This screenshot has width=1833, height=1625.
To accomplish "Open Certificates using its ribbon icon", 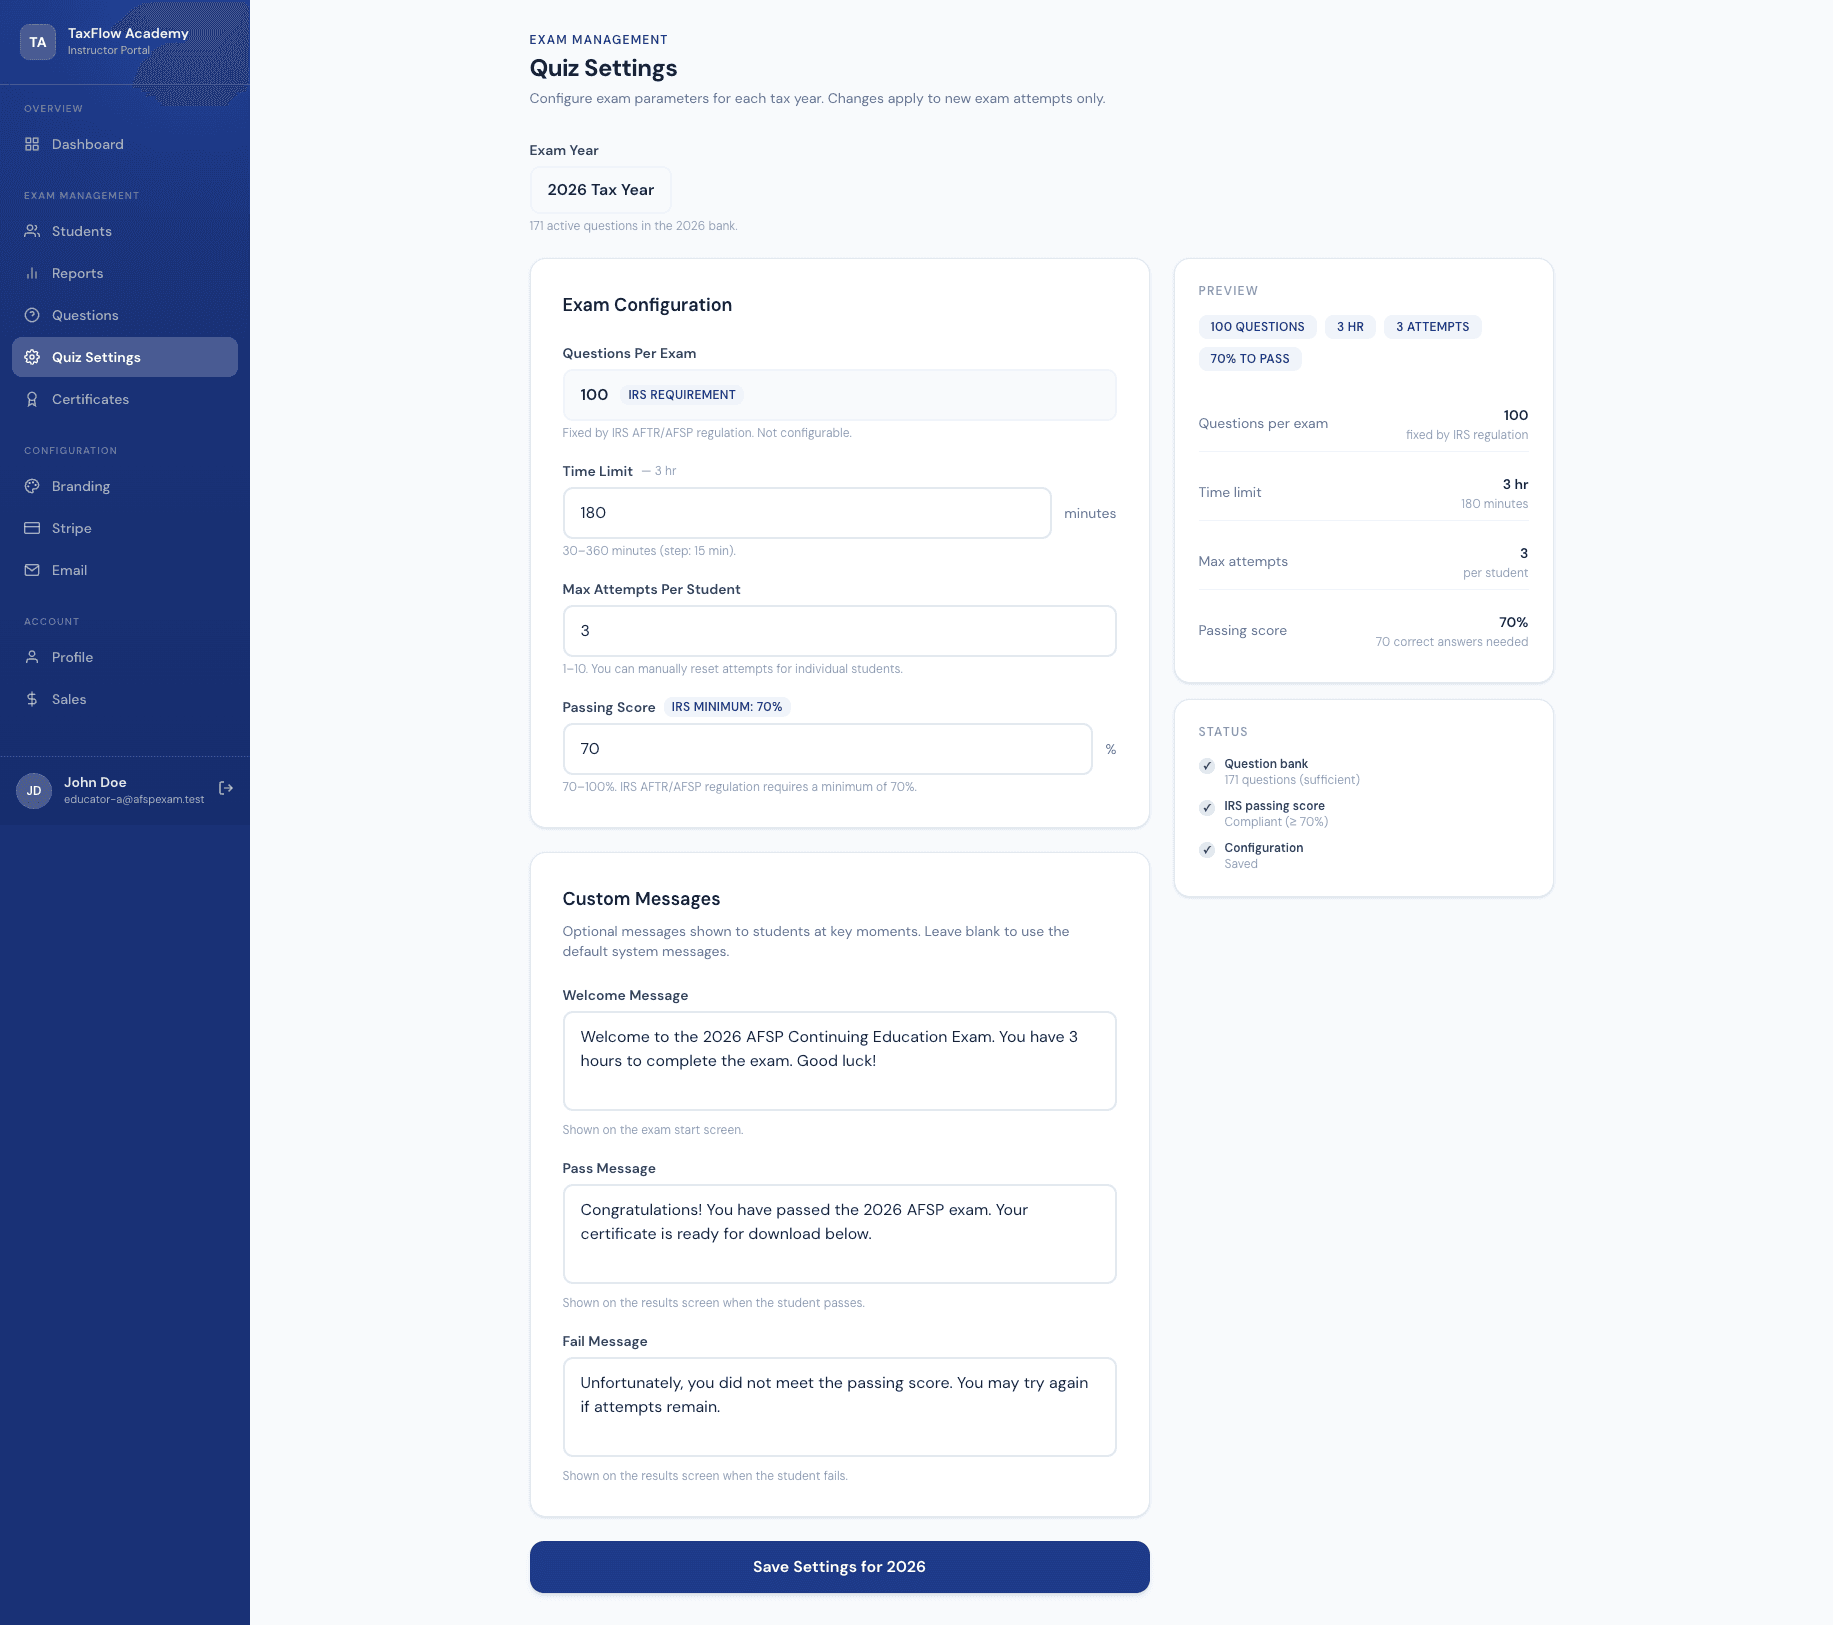I will (33, 399).
